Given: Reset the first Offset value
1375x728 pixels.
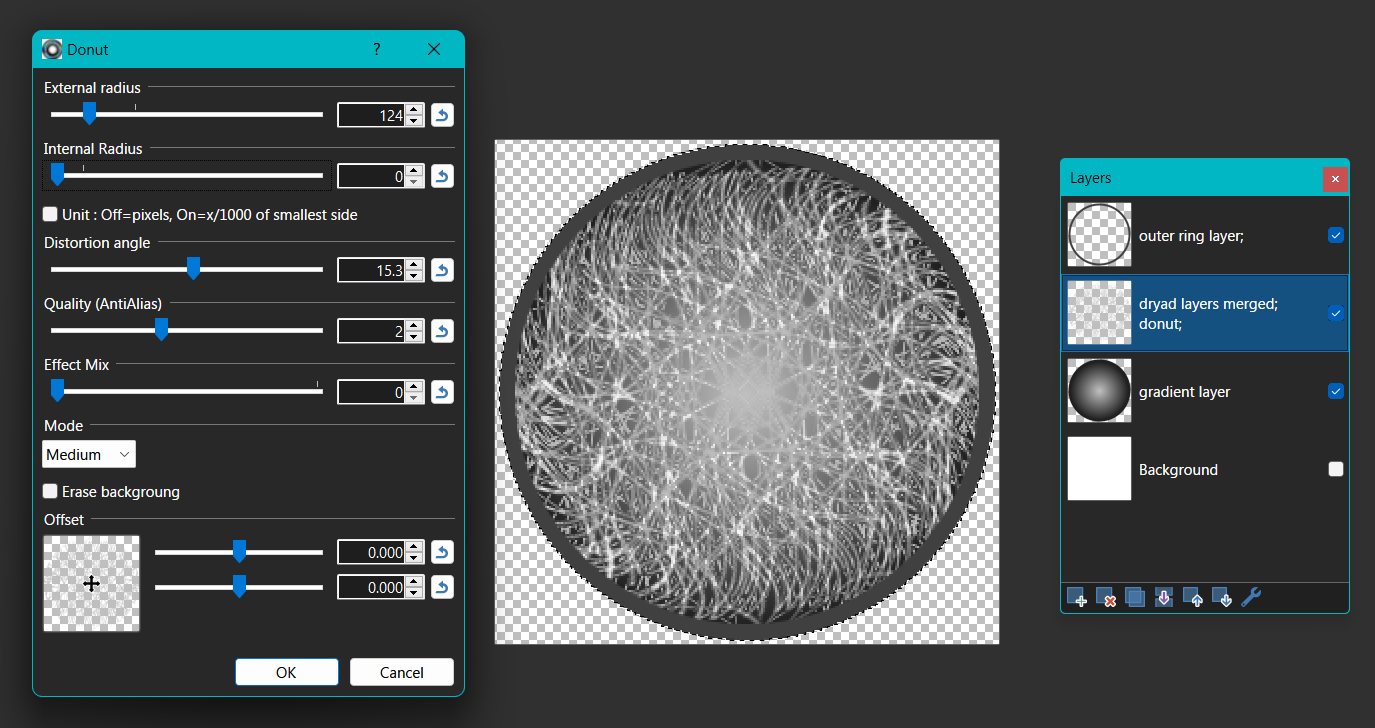Looking at the screenshot, I should coord(442,552).
